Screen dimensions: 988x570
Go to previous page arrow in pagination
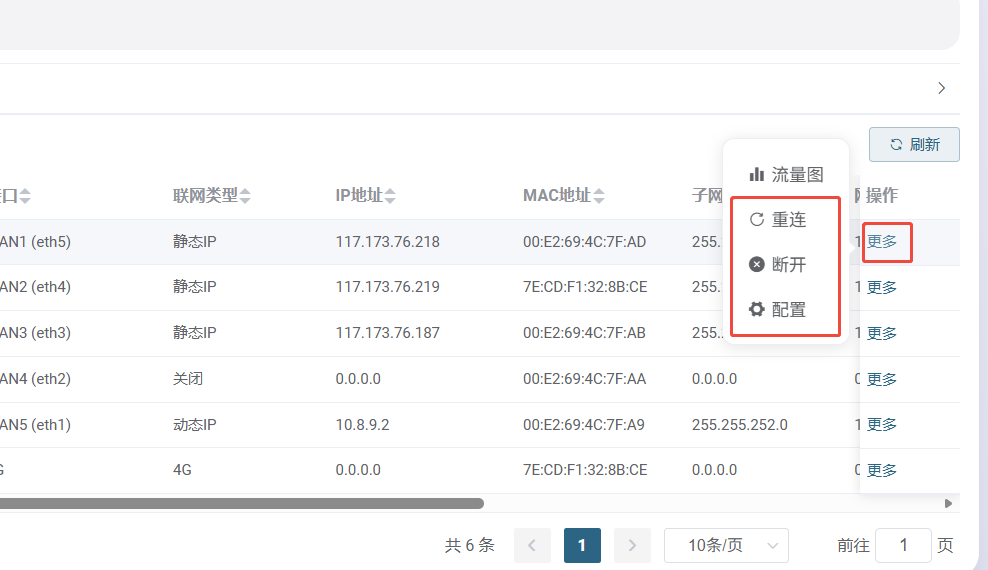tap(532, 546)
